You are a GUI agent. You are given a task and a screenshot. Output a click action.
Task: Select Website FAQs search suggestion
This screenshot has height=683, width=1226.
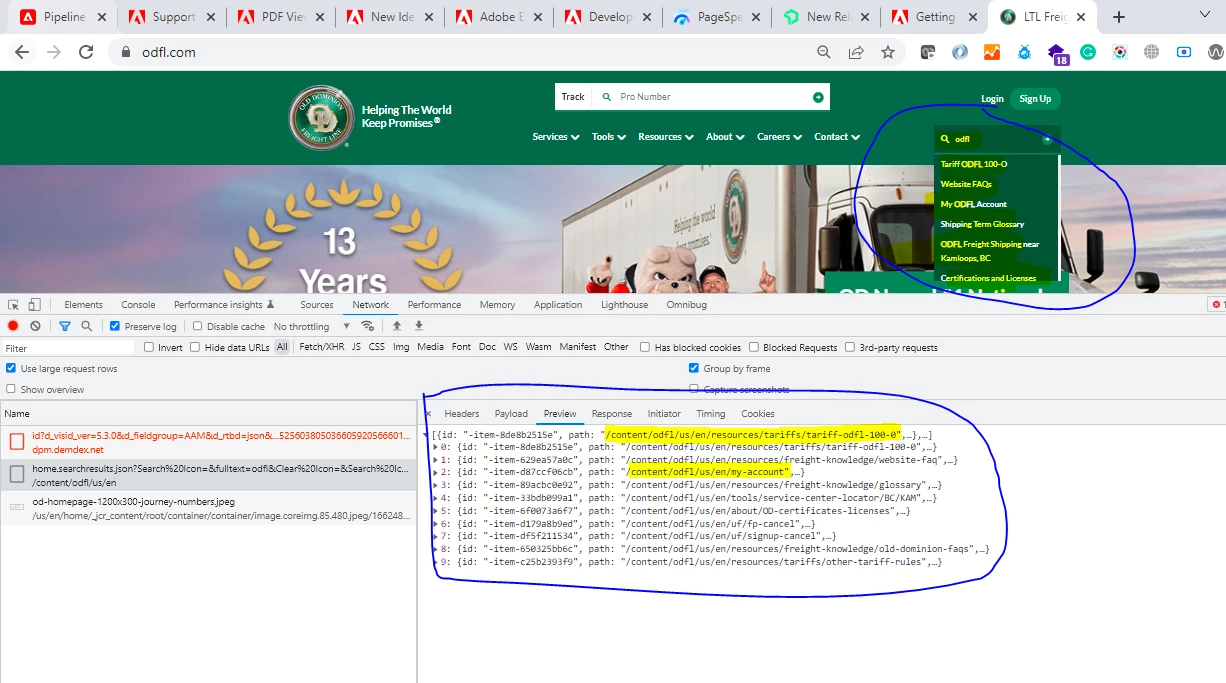coord(966,184)
